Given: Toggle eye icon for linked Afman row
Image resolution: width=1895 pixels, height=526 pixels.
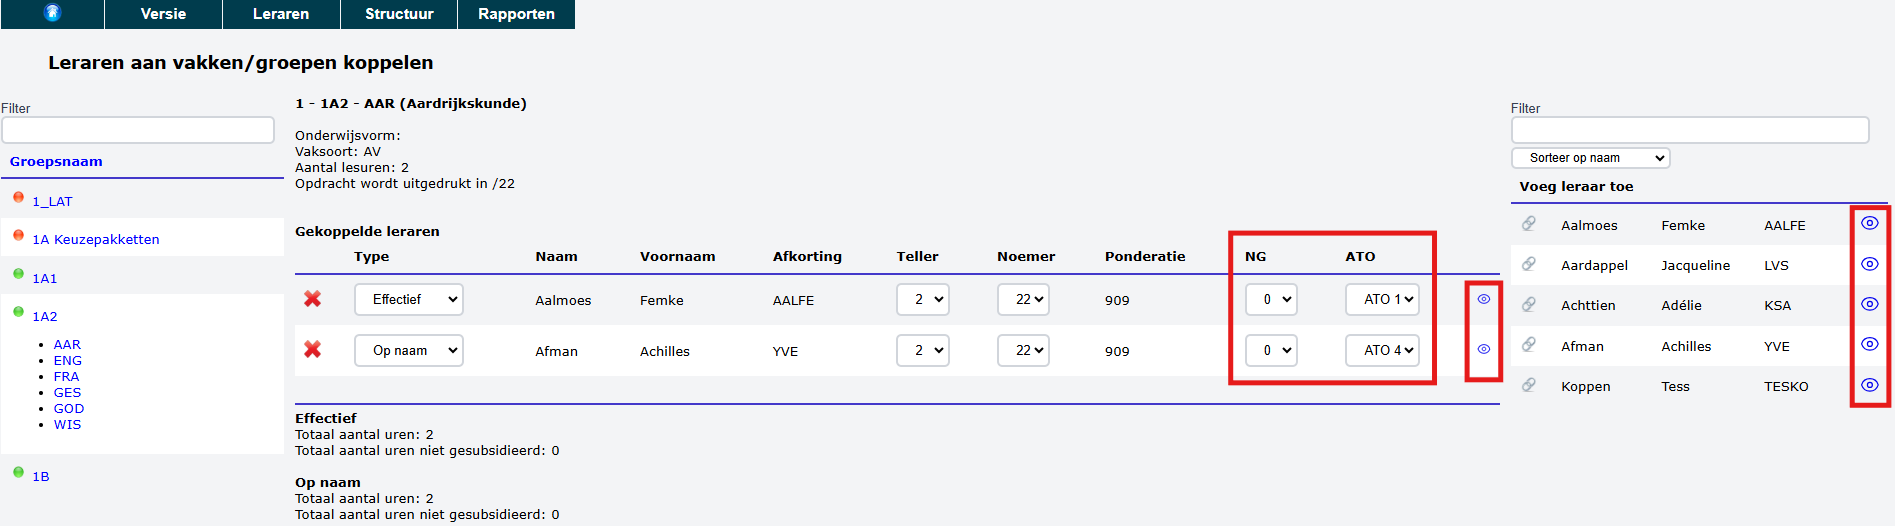Looking at the screenshot, I should pos(1484,349).
